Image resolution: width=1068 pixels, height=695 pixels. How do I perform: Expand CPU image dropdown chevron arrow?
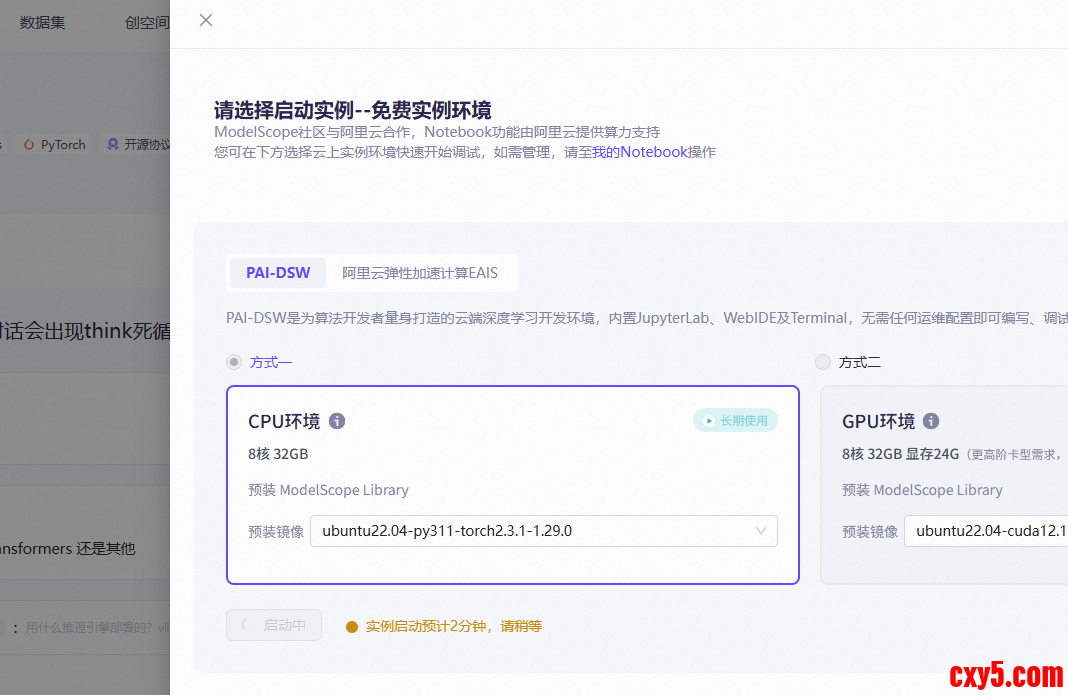(761, 531)
